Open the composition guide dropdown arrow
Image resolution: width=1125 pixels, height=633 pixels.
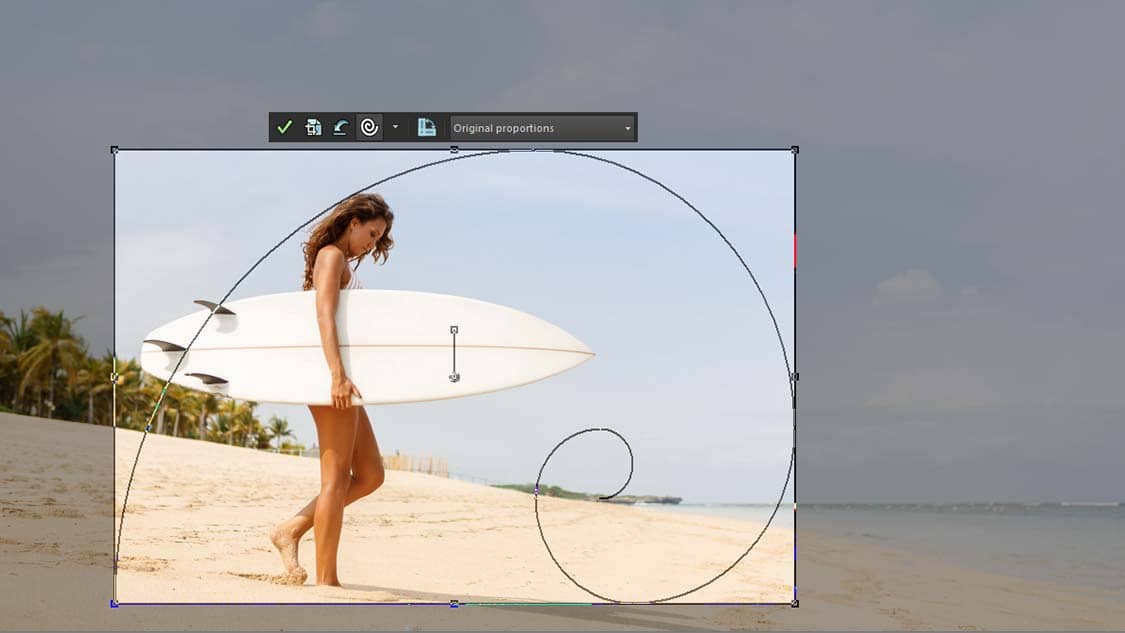pos(396,128)
